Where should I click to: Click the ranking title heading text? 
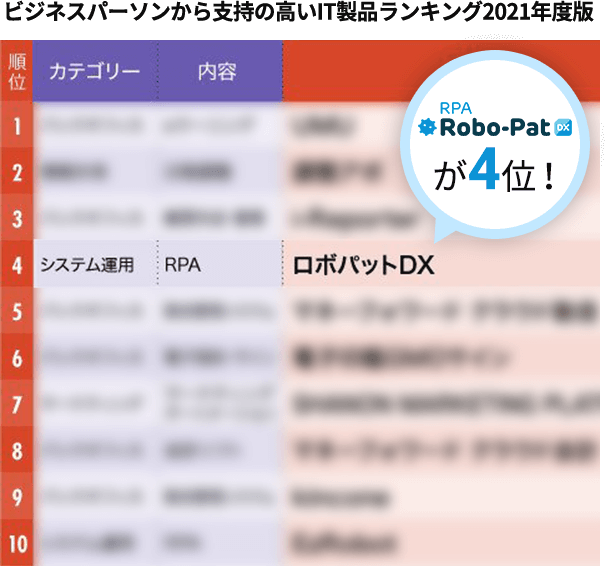click(300, 12)
